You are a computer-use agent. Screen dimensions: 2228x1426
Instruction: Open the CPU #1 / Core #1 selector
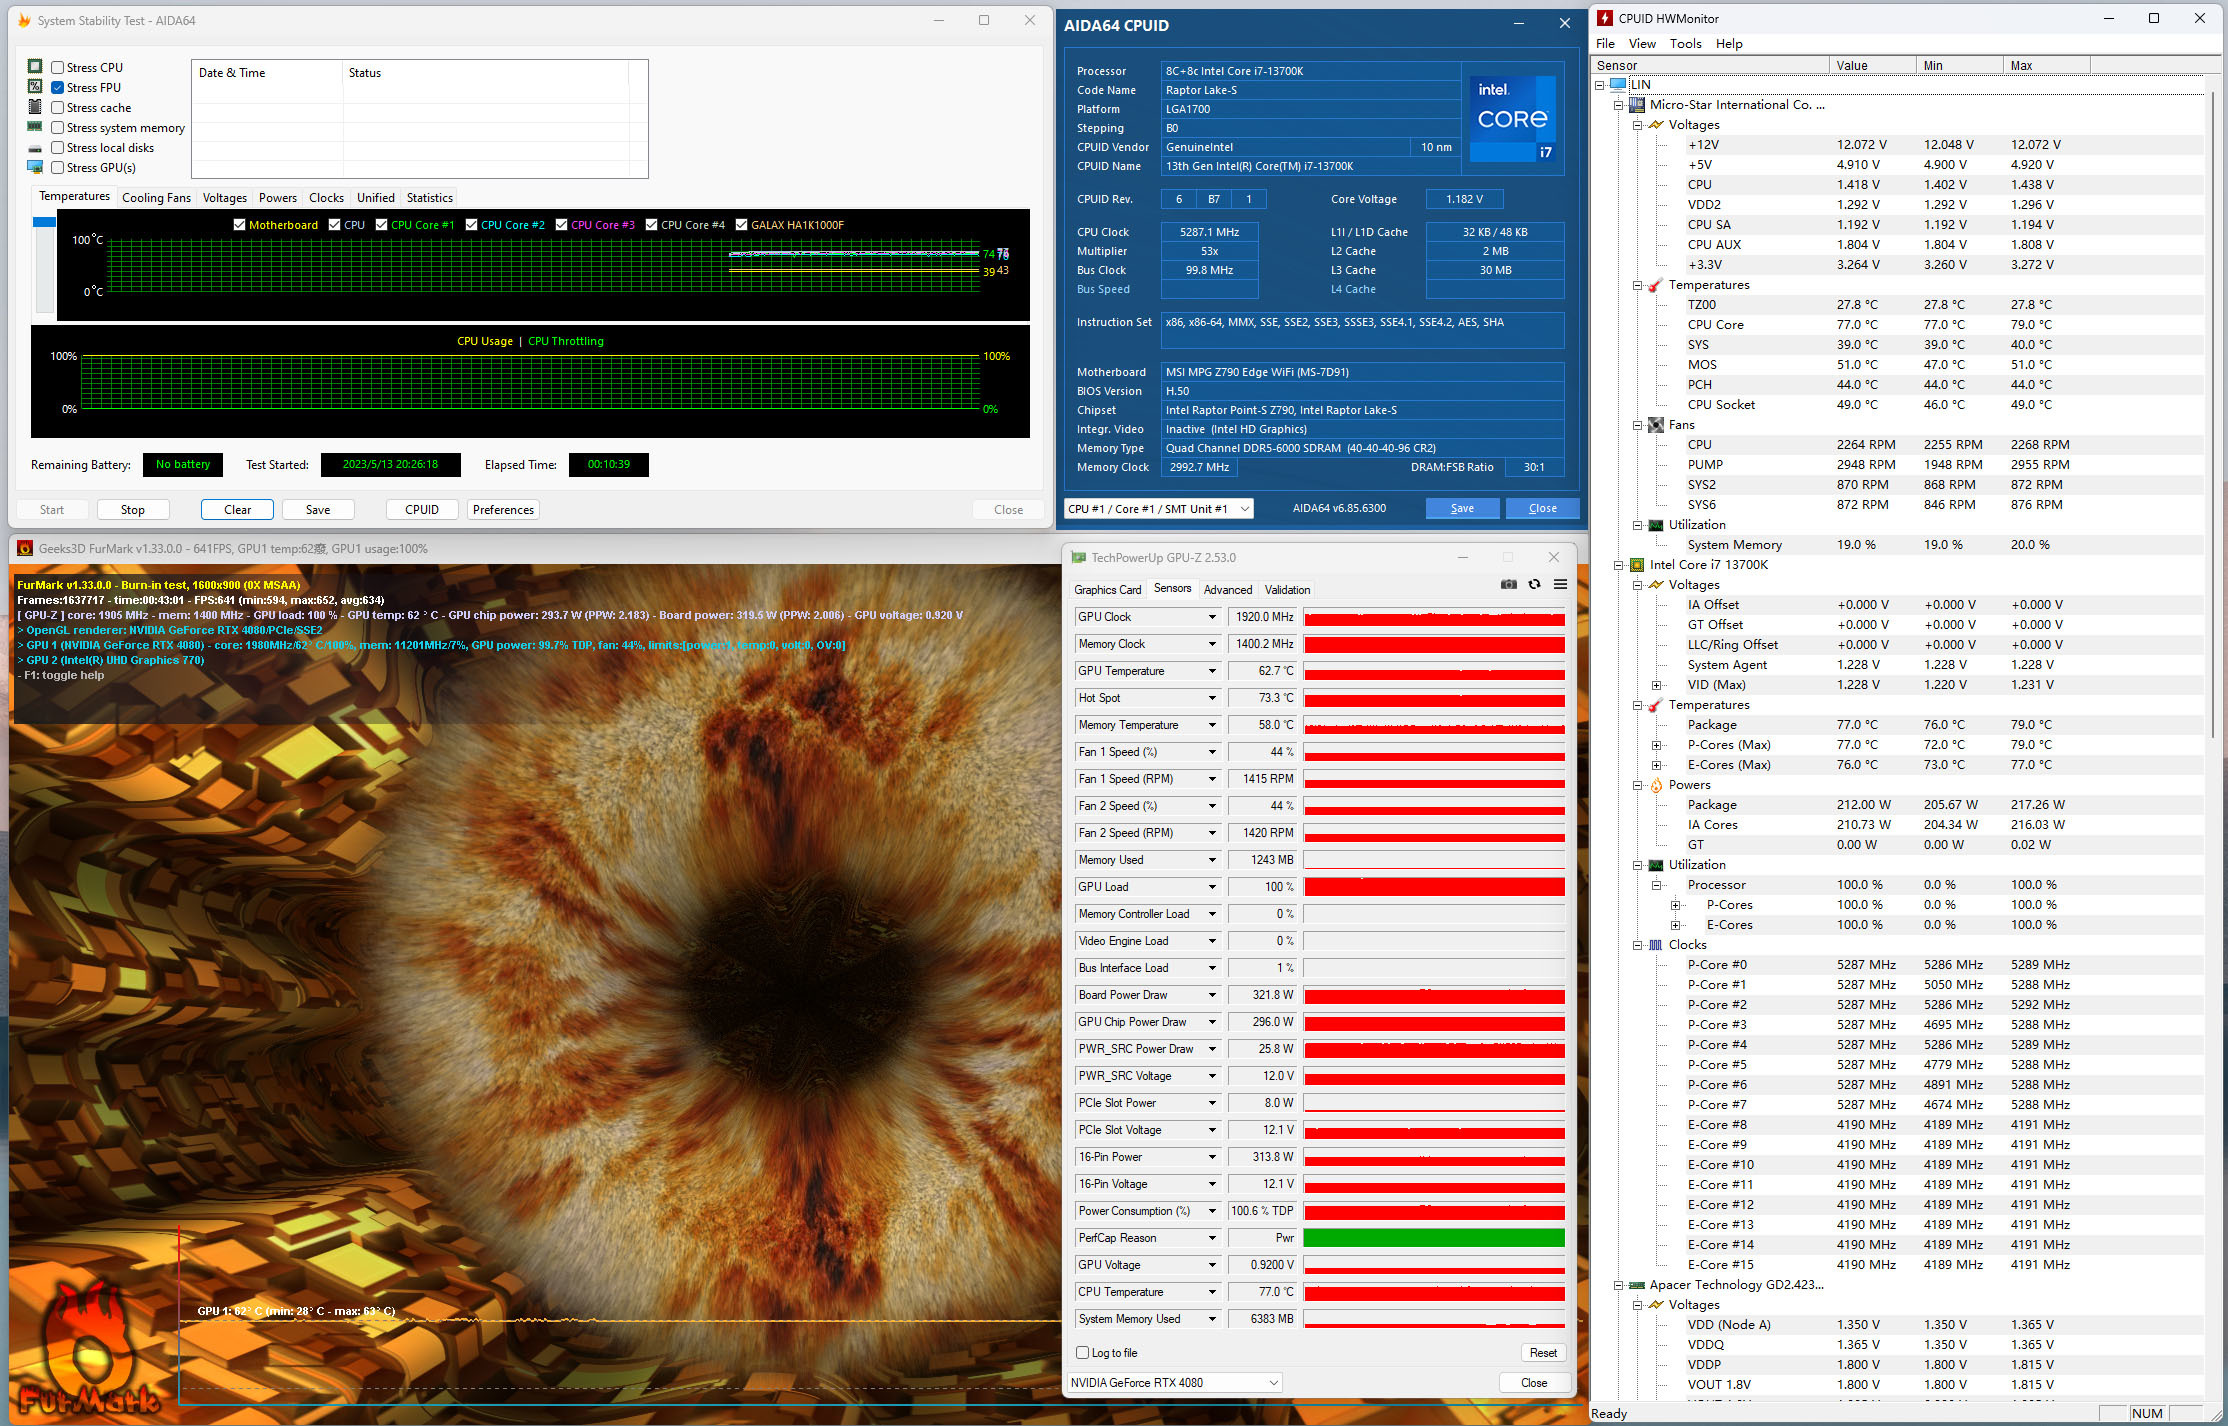(x=1157, y=508)
